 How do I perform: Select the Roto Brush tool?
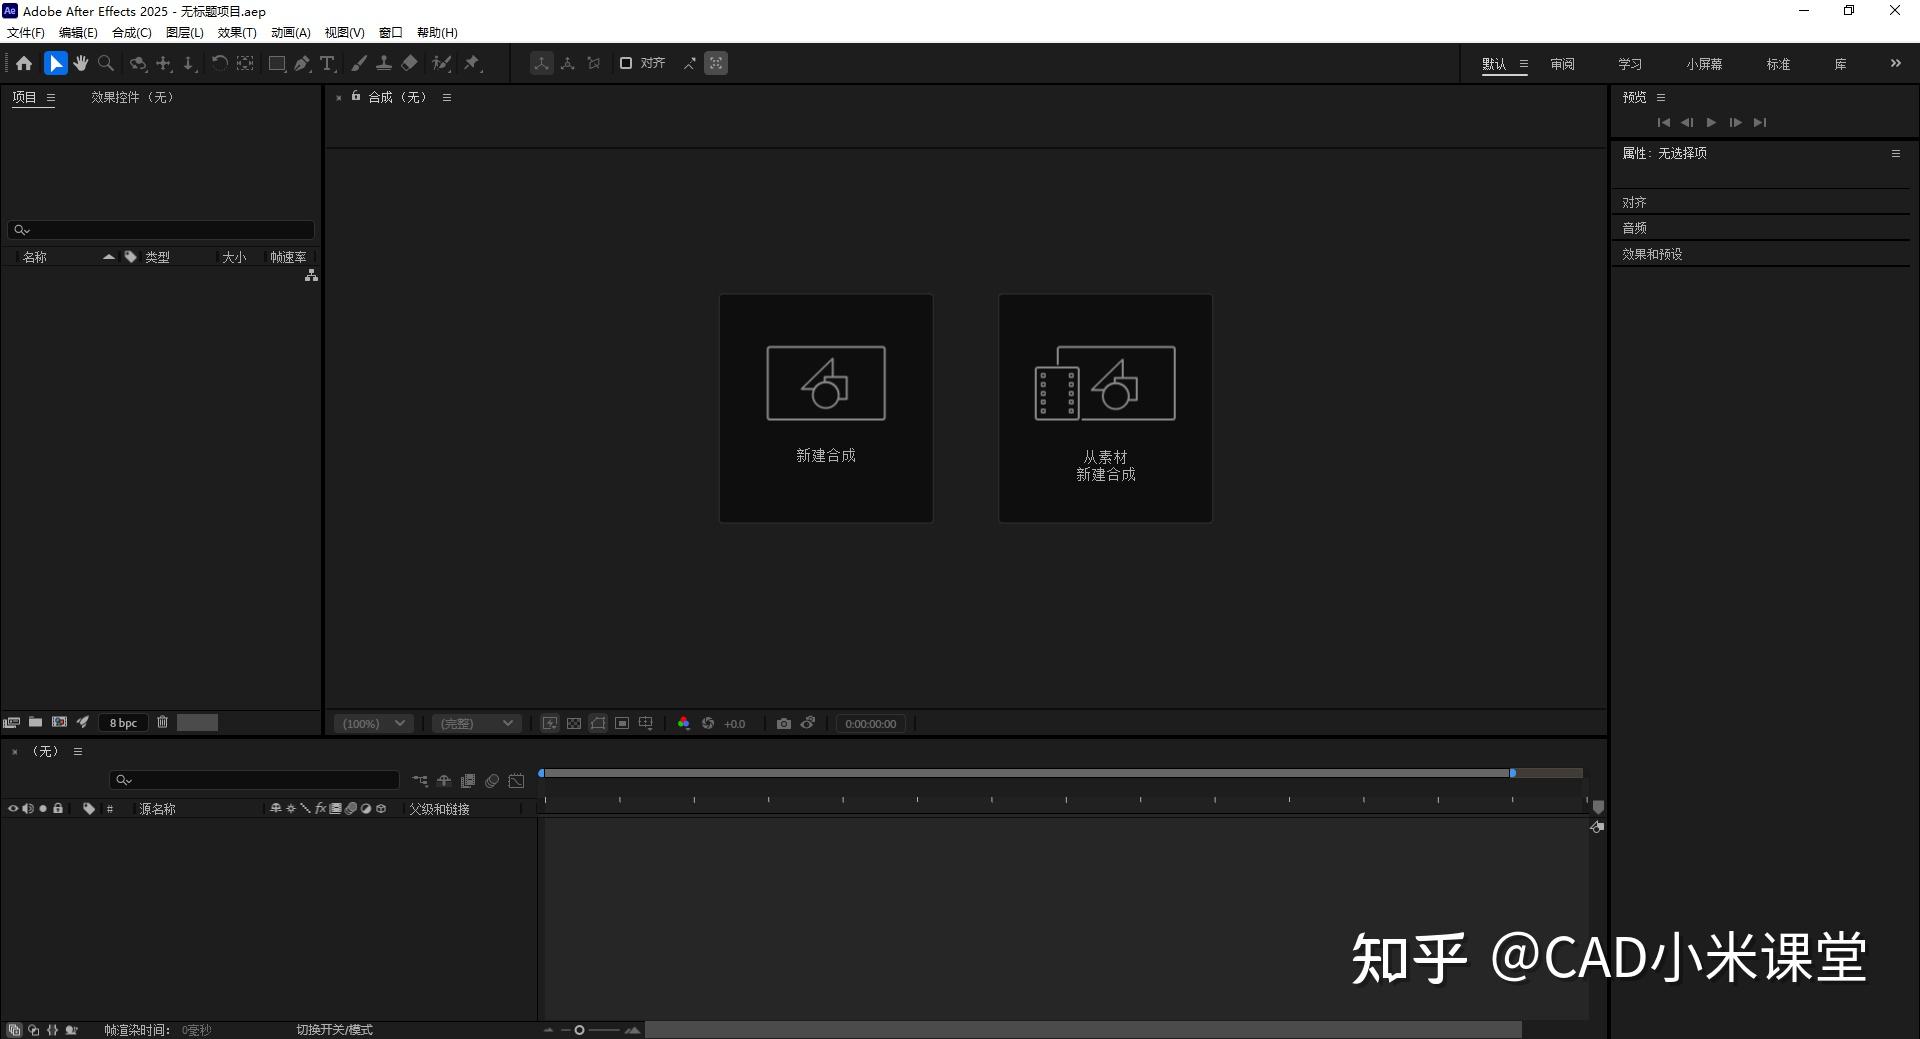pos(441,62)
